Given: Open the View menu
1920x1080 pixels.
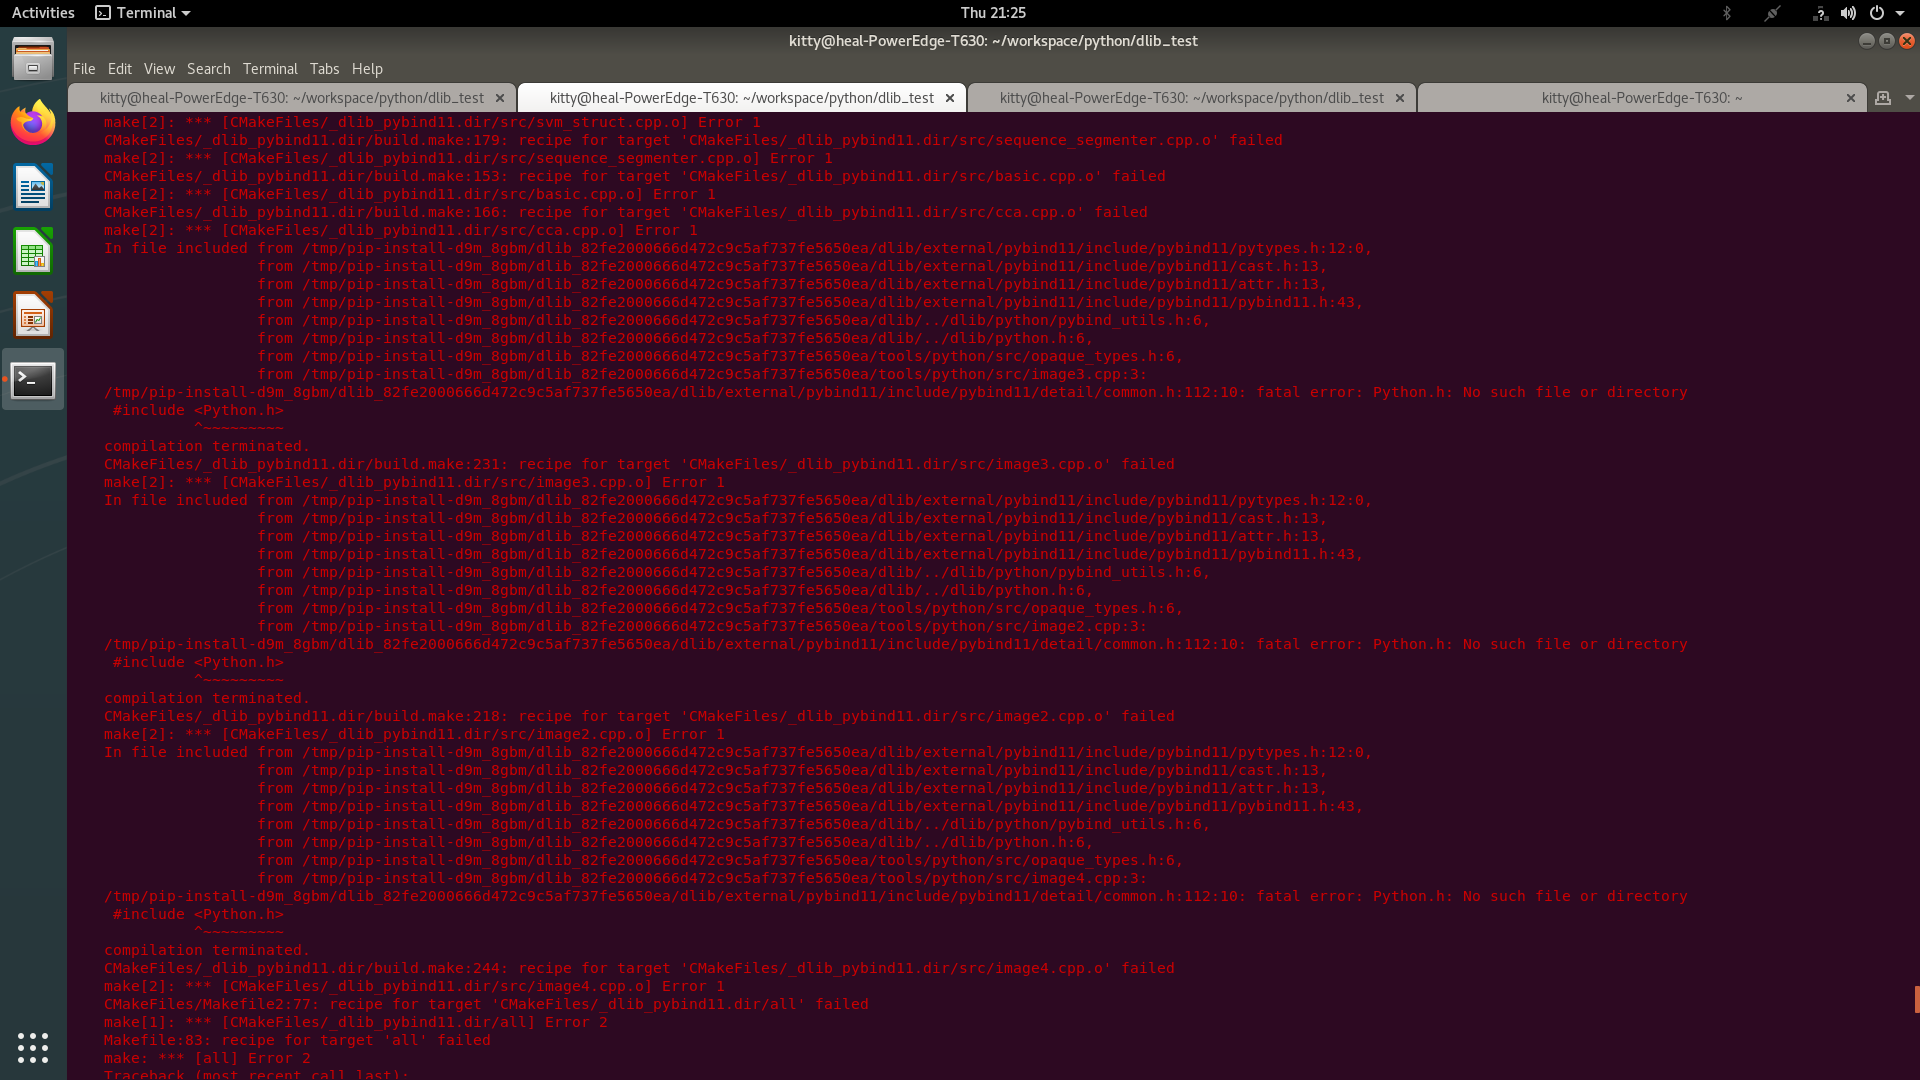Looking at the screenshot, I should [x=159, y=69].
